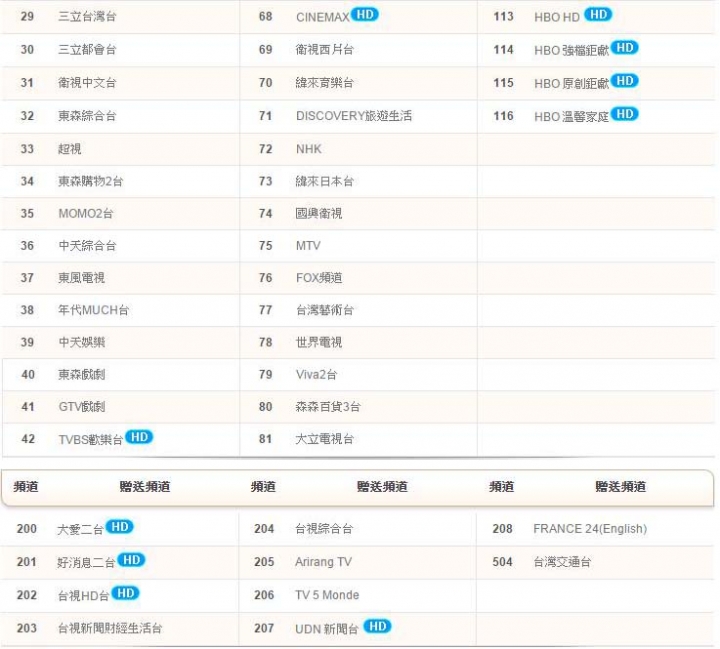Image resolution: width=720 pixels, height=649 pixels.
Task: Select channel name 大立電視台
Action: click(325, 439)
